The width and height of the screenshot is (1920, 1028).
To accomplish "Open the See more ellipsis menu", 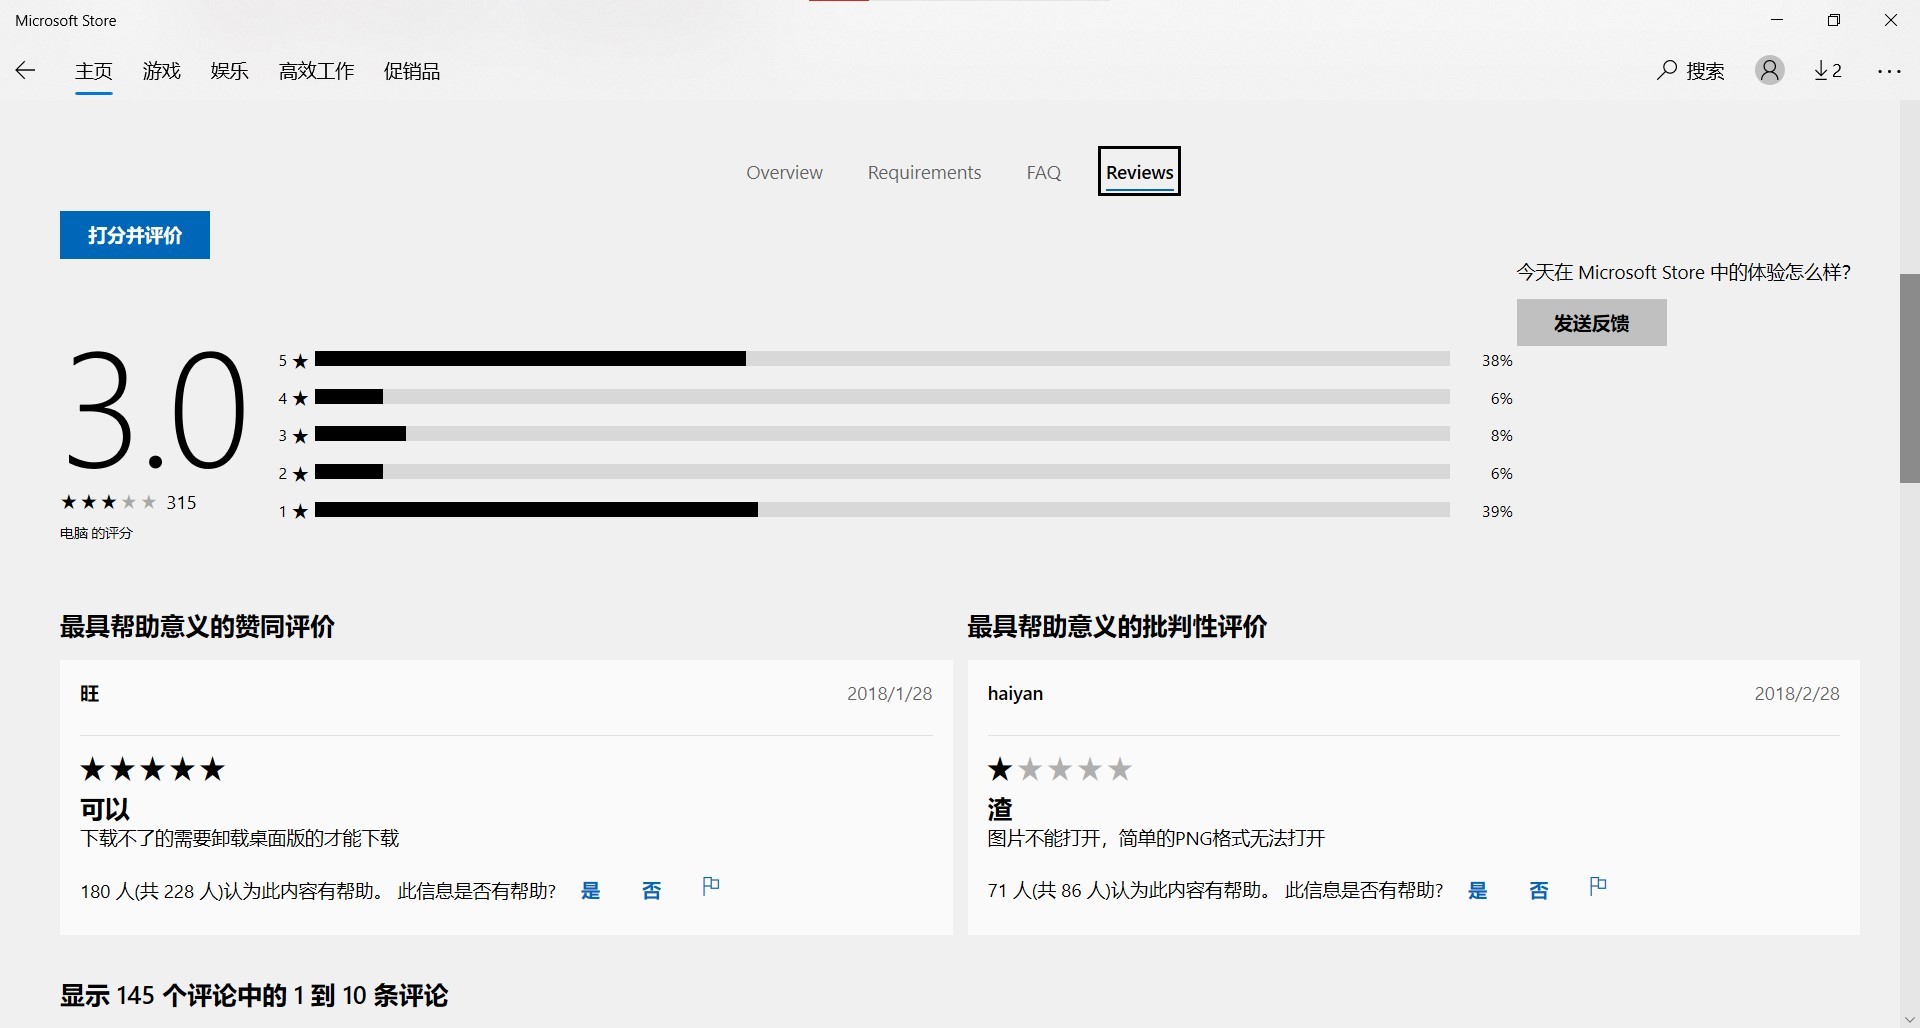I will [1890, 70].
